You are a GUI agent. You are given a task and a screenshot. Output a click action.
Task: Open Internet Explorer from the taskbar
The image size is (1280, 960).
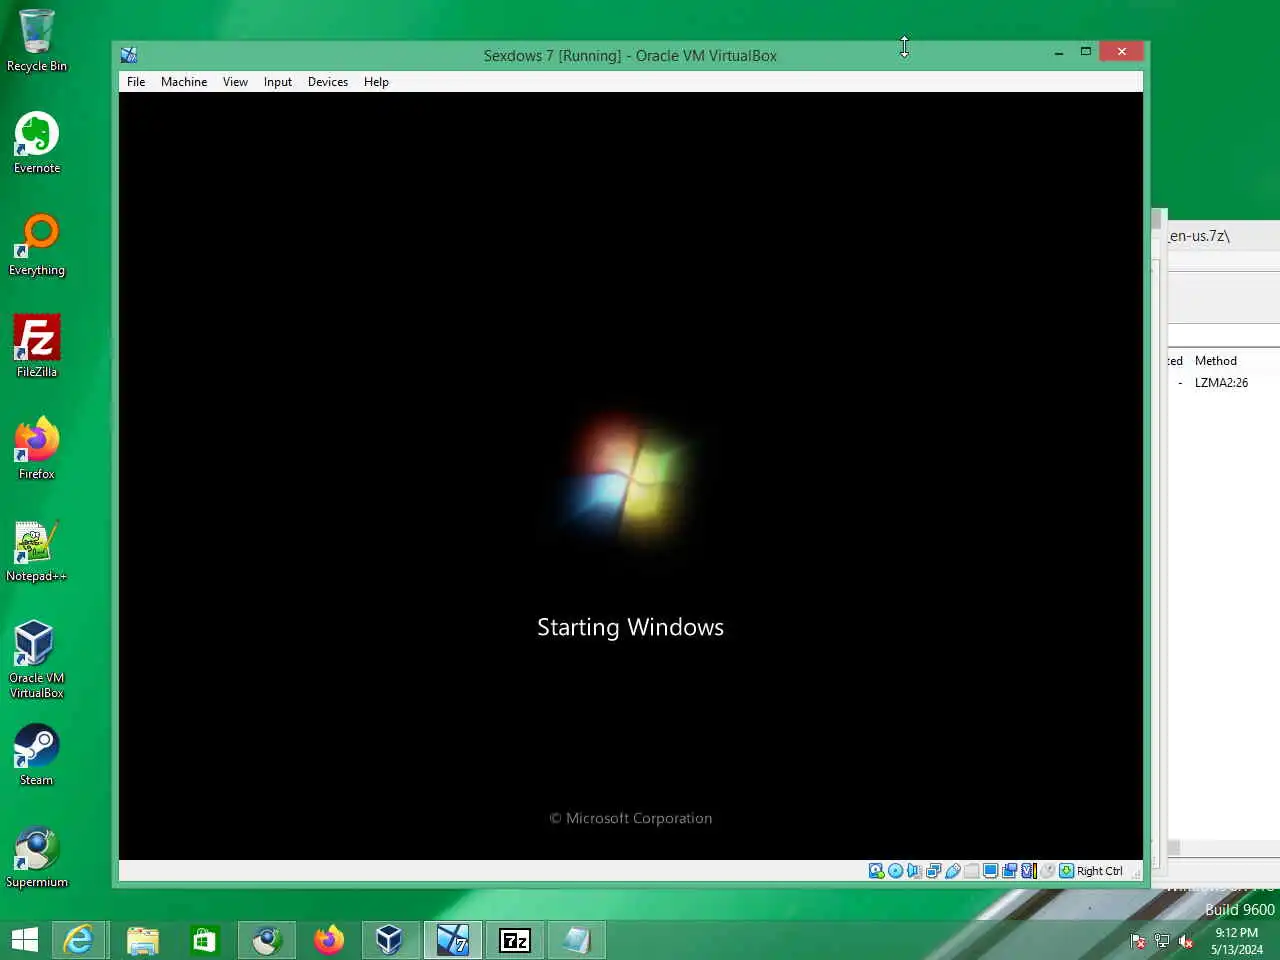tap(79, 940)
